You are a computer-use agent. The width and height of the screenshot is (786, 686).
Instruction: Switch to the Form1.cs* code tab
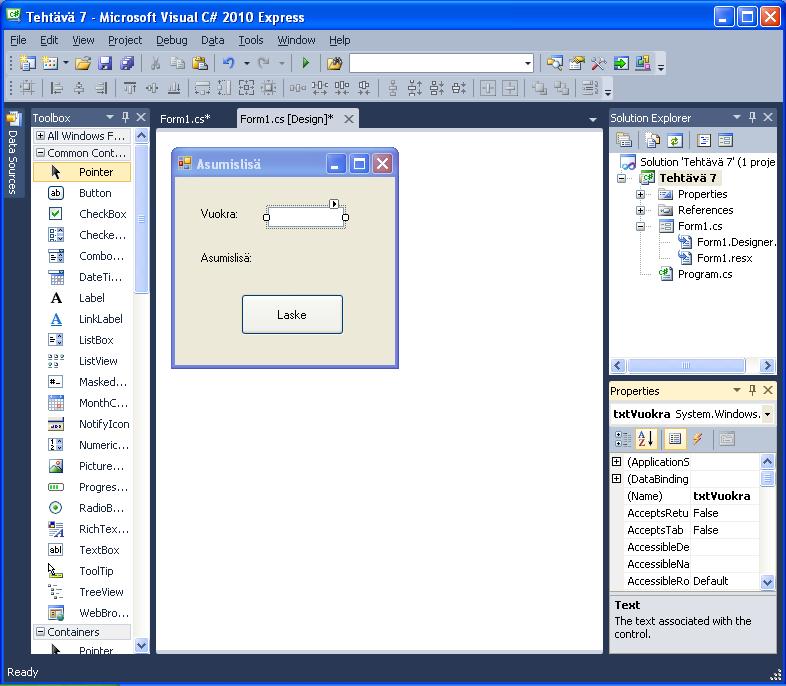[x=185, y=119]
